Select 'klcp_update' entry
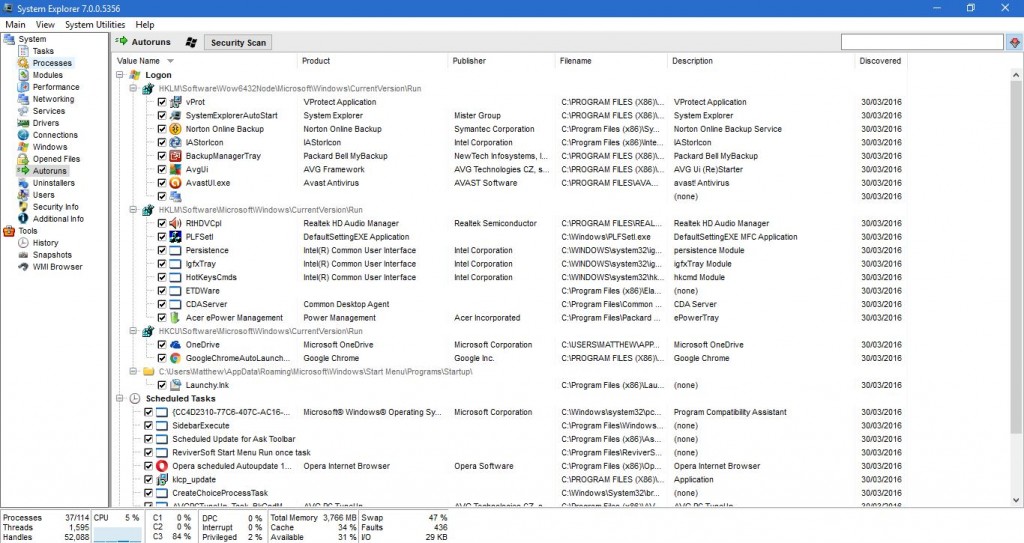The width and height of the screenshot is (1024, 543). tap(194, 480)
